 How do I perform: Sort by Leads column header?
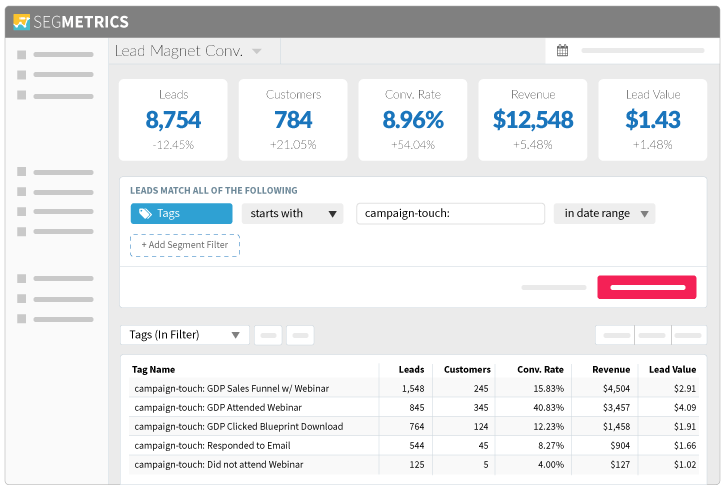click(412, 369)
